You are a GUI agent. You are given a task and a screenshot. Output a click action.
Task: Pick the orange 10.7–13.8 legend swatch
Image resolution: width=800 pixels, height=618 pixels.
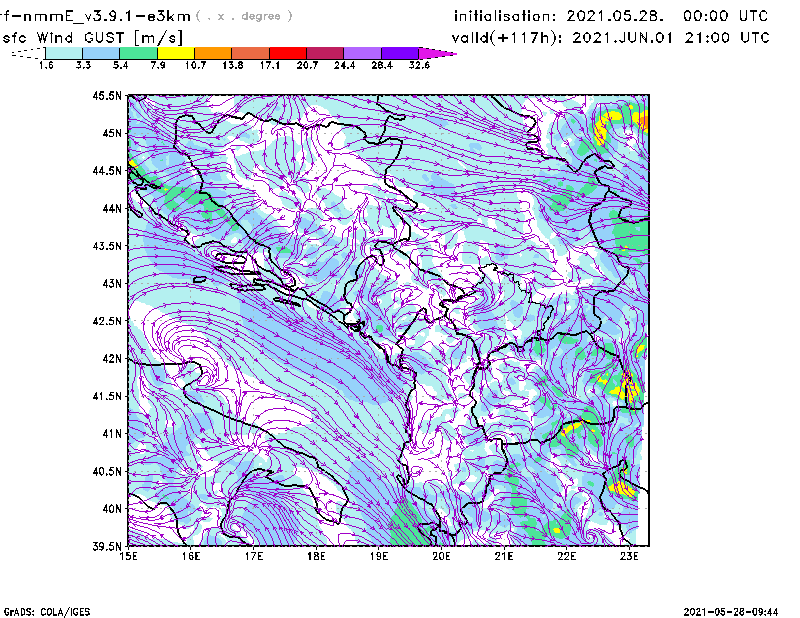pos(213,53)
